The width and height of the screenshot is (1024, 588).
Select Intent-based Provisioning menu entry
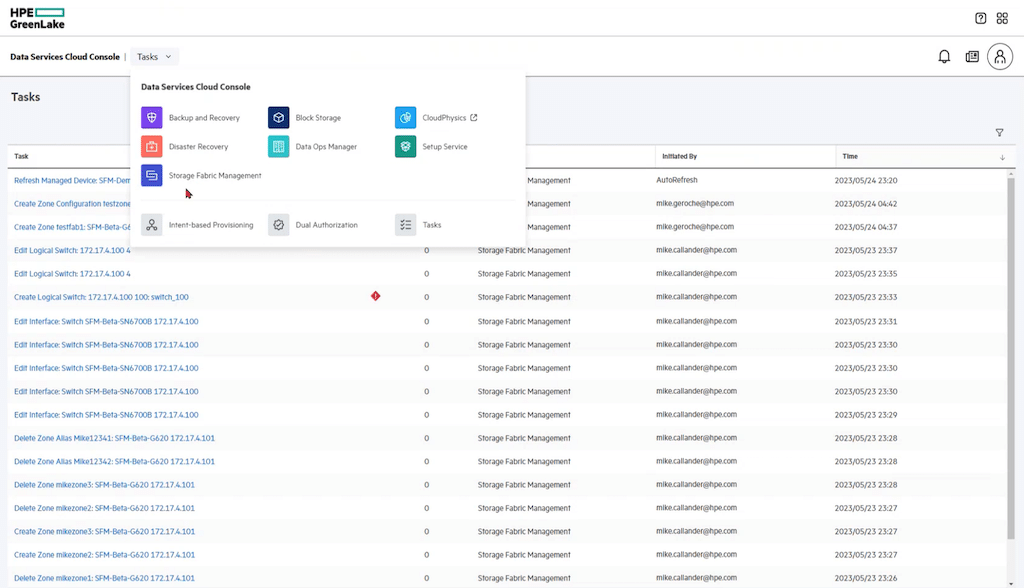pyautogui.click(x=211, y=225)
